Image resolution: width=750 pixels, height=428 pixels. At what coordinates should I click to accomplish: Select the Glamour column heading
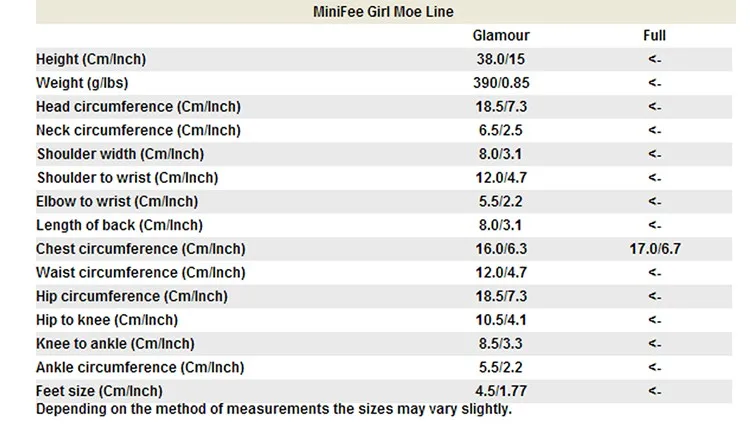[501, 35]
